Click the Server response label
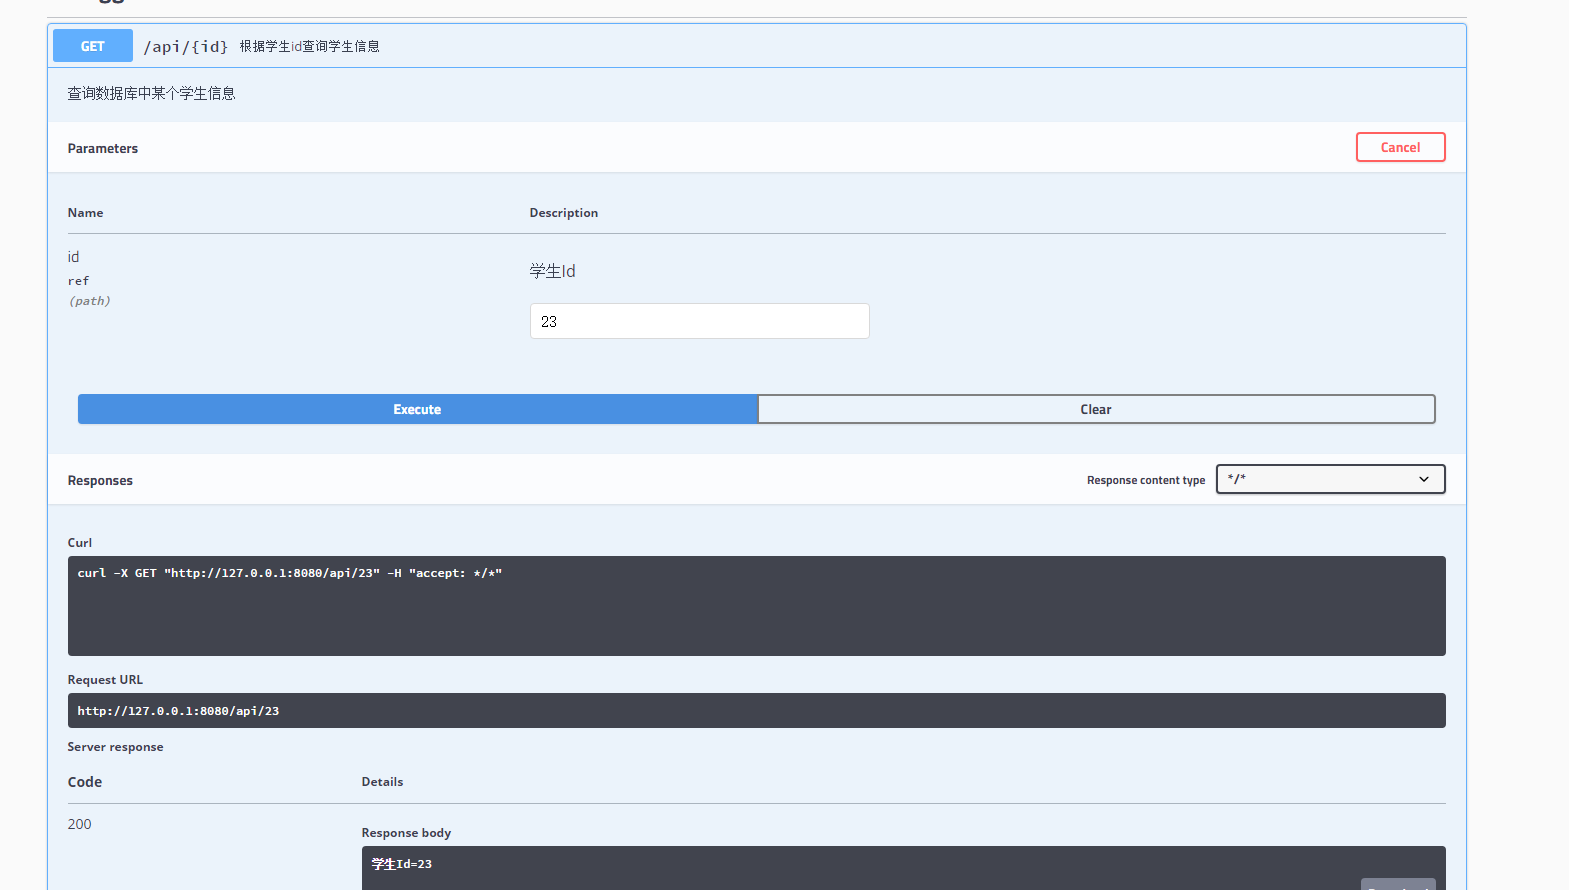 (x=115, y=747)
